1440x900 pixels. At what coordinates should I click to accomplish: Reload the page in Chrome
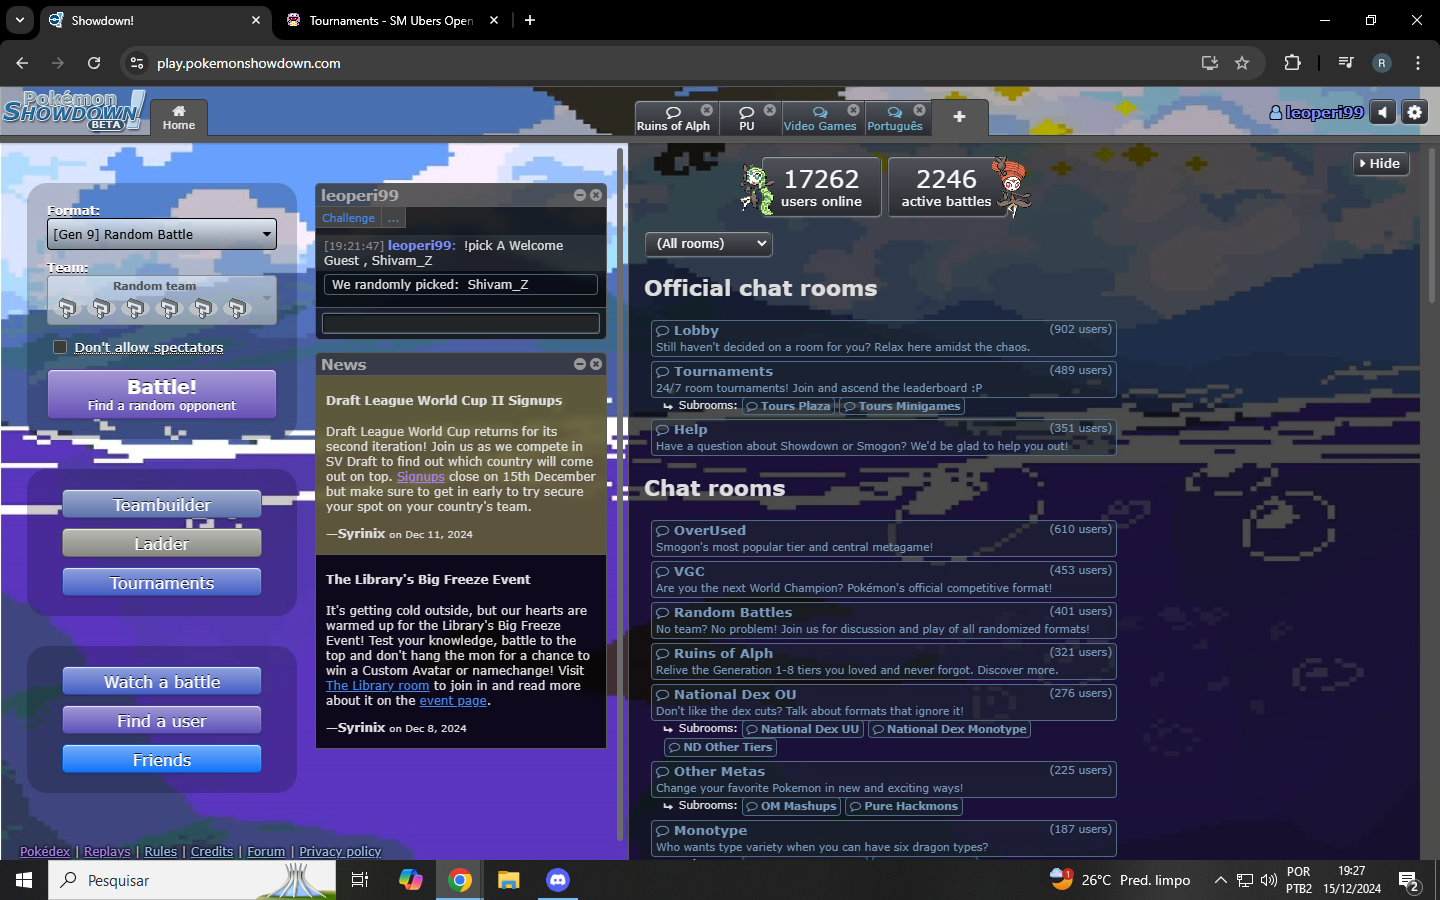pos(94,63)
